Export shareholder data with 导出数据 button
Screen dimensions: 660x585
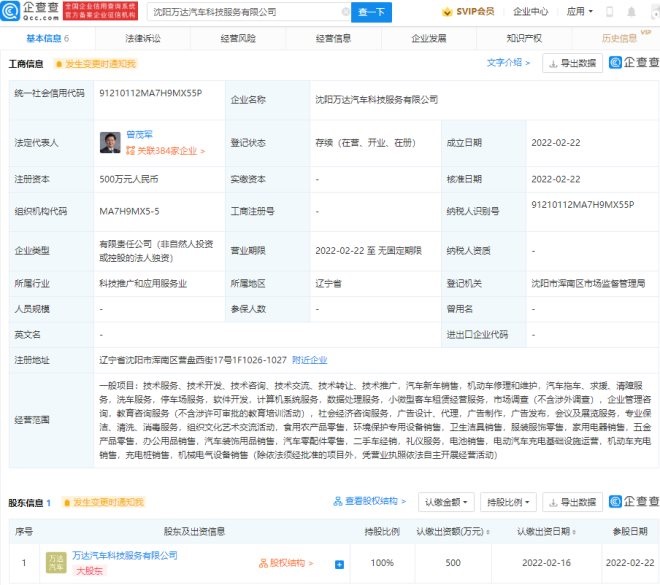tap(572, 501)
